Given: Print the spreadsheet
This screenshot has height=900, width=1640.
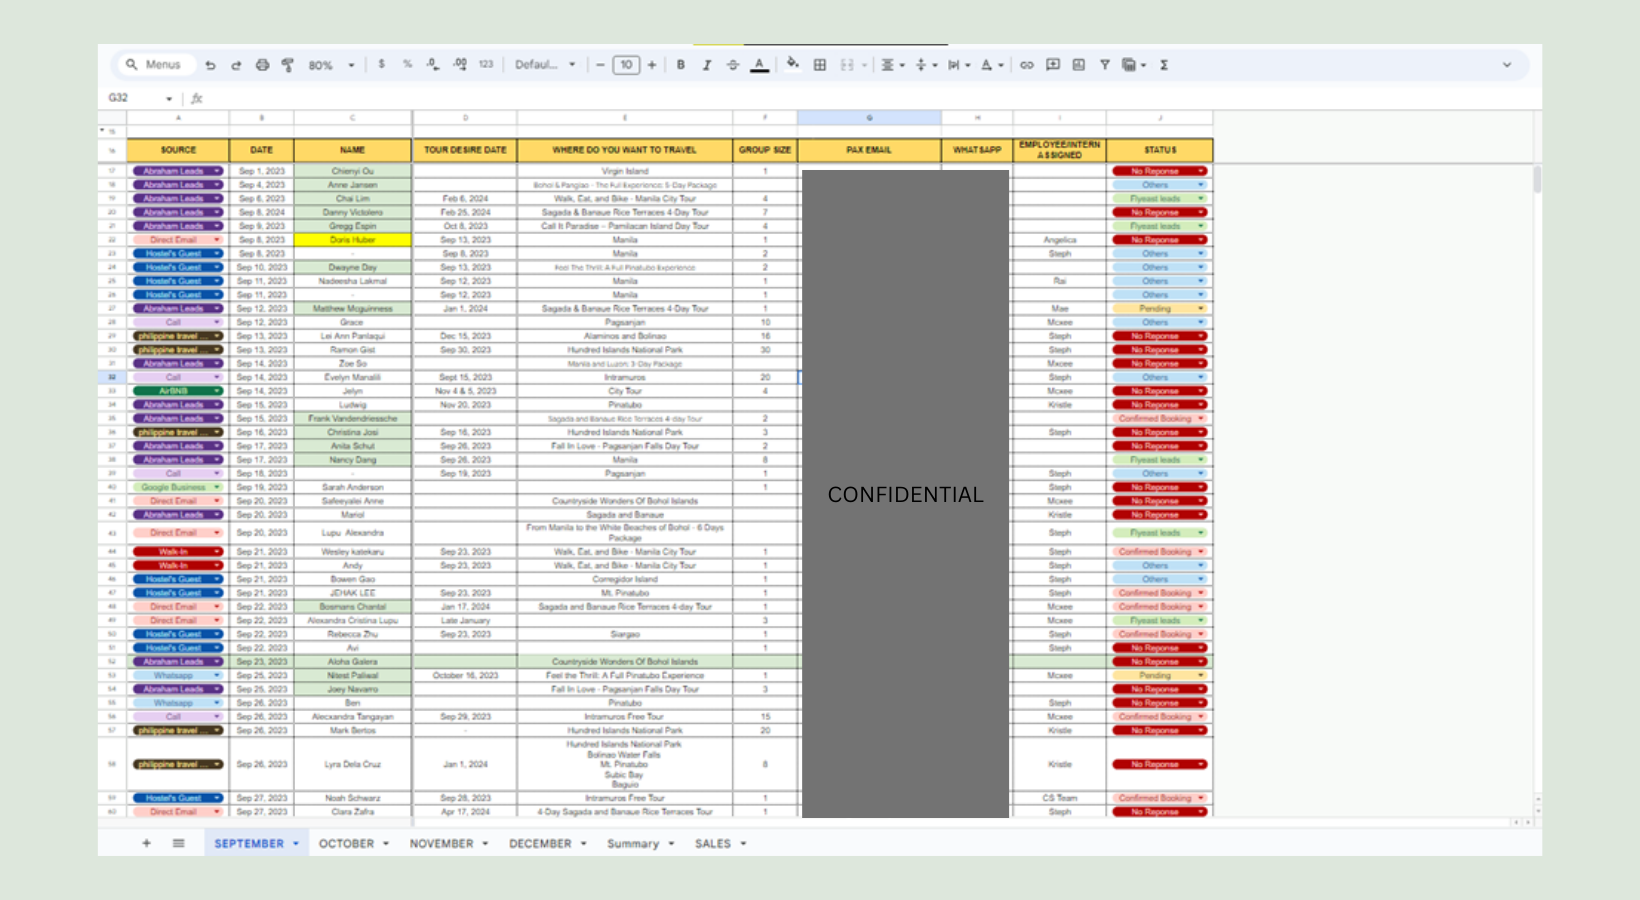Looking at the screenshot, I should tap(262, 65).
